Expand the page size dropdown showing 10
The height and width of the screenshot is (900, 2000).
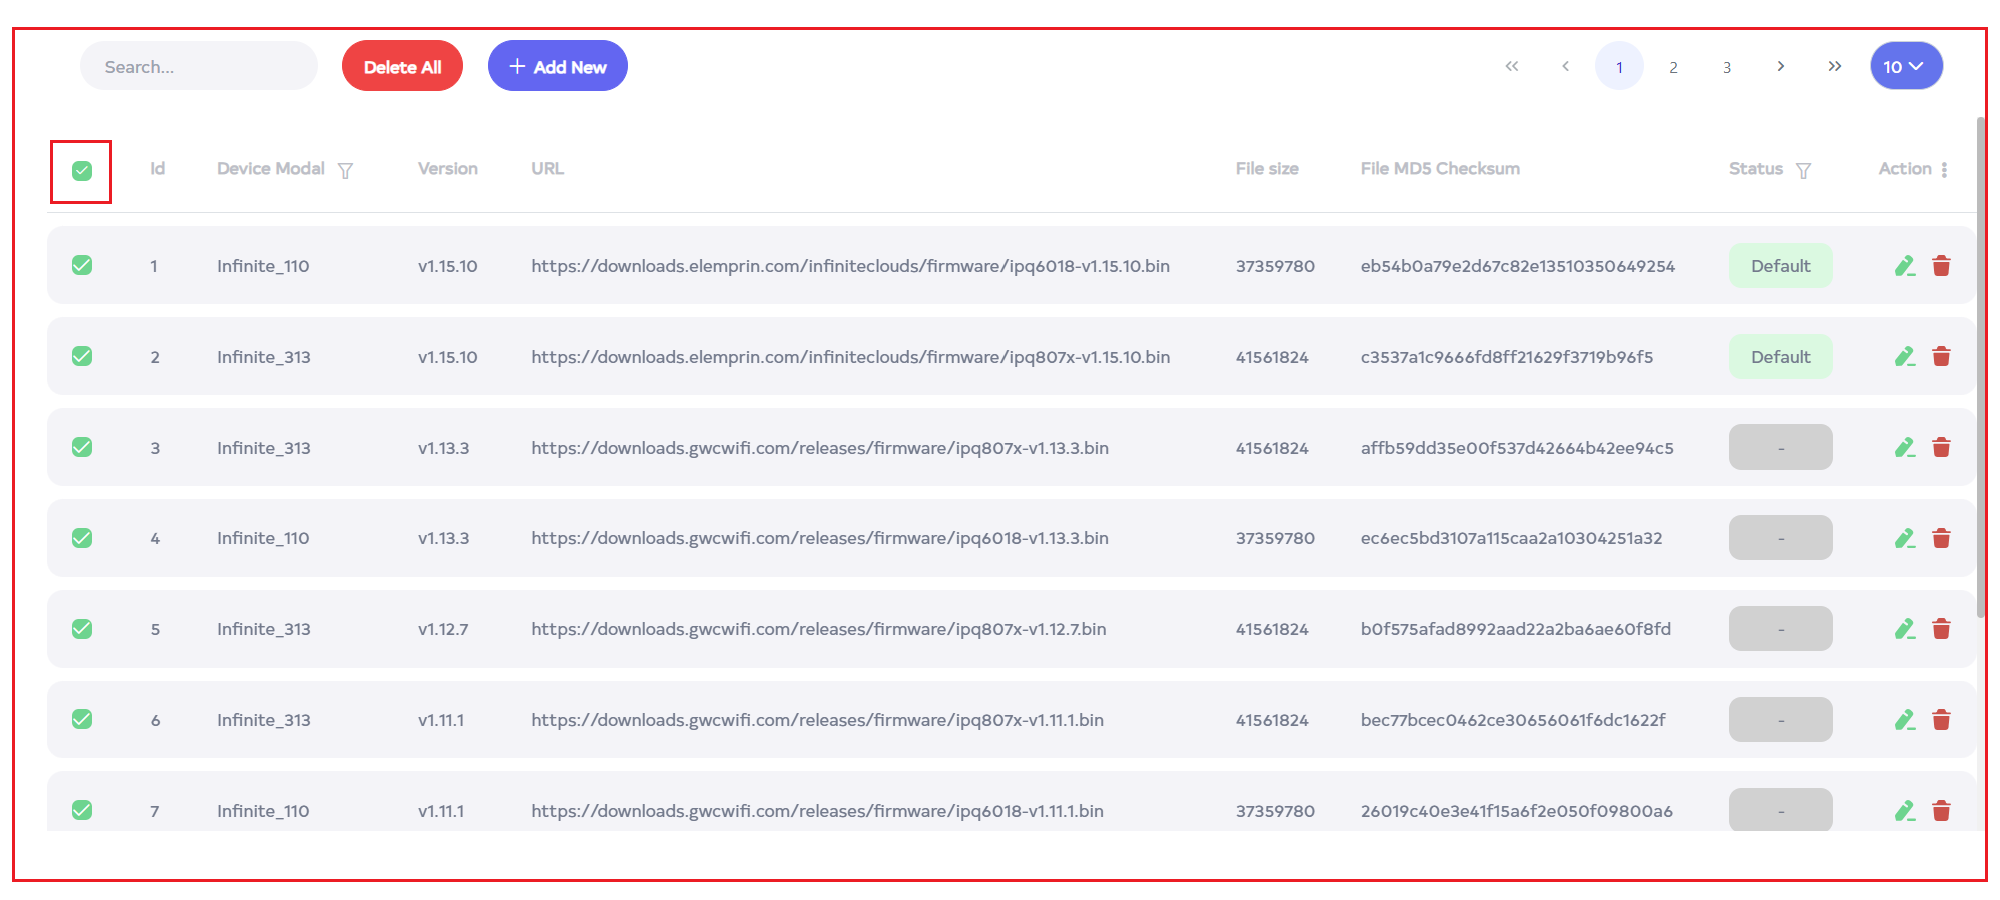pos(1906,66)
